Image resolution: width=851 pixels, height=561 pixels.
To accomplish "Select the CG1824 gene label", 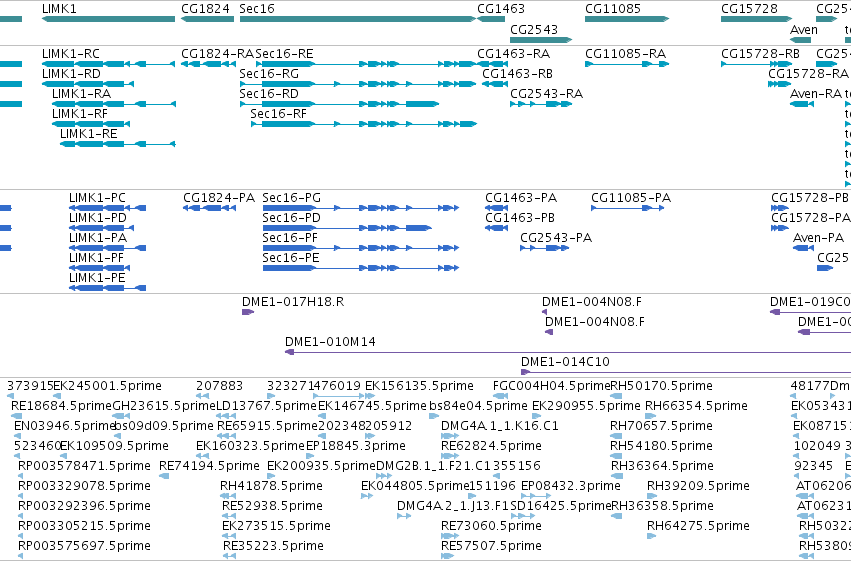I will [205, 9].
